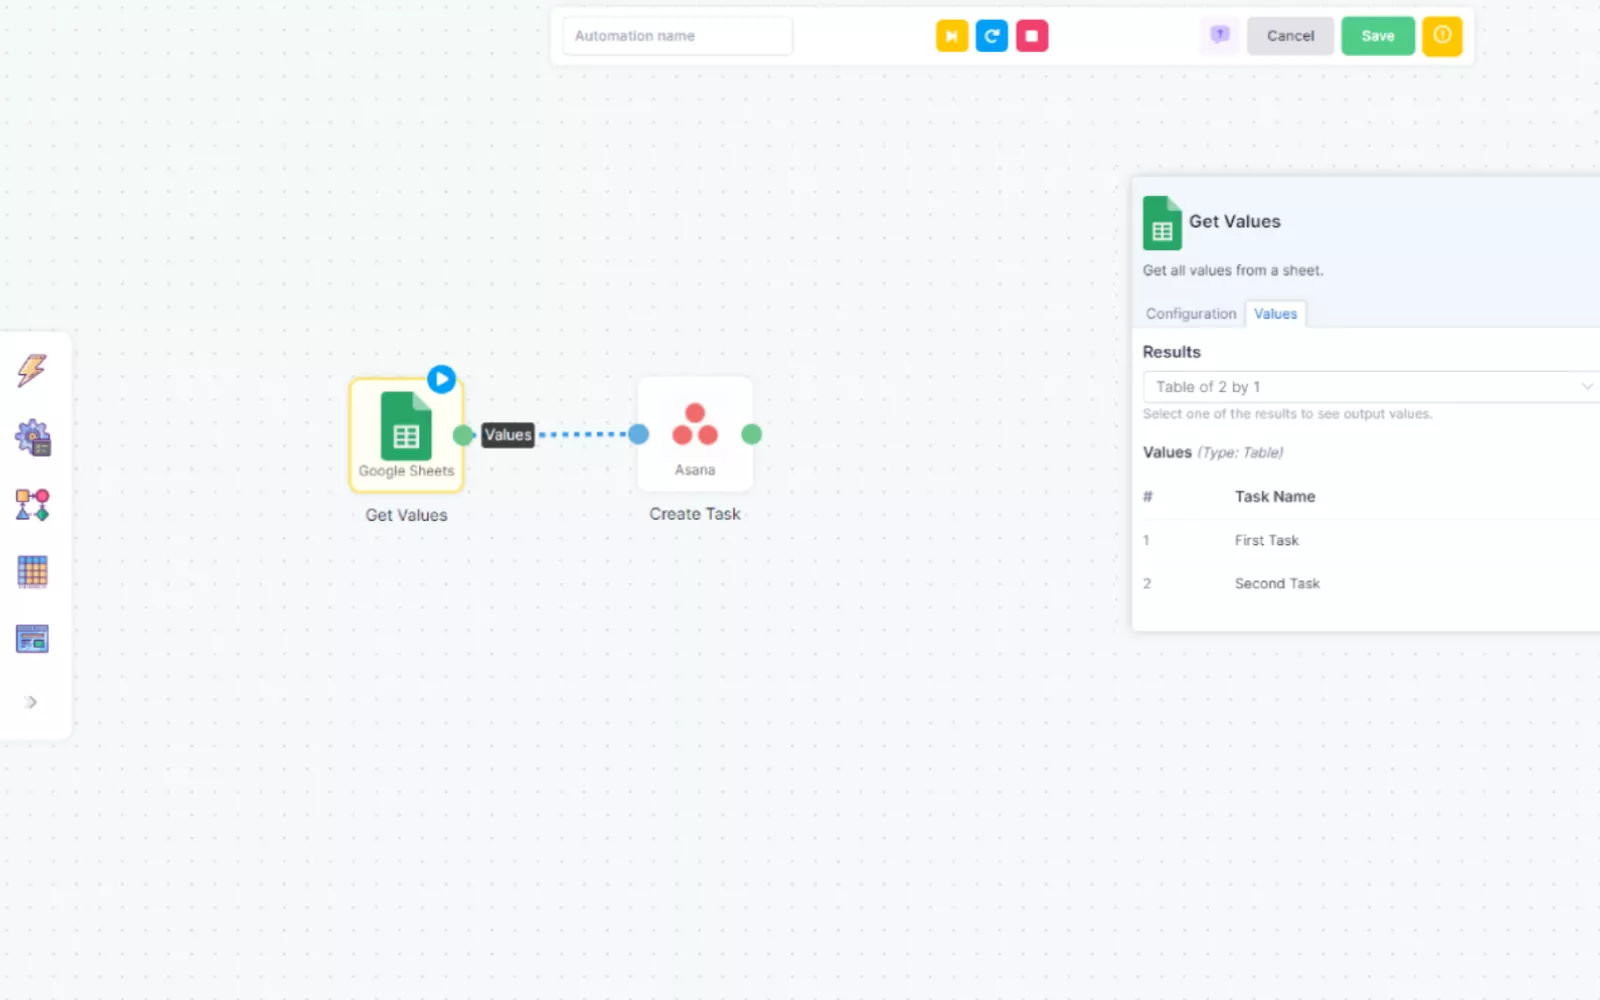The image size is (1600, 1000).
Task: Click the Automation name input field
Action: 677,36
